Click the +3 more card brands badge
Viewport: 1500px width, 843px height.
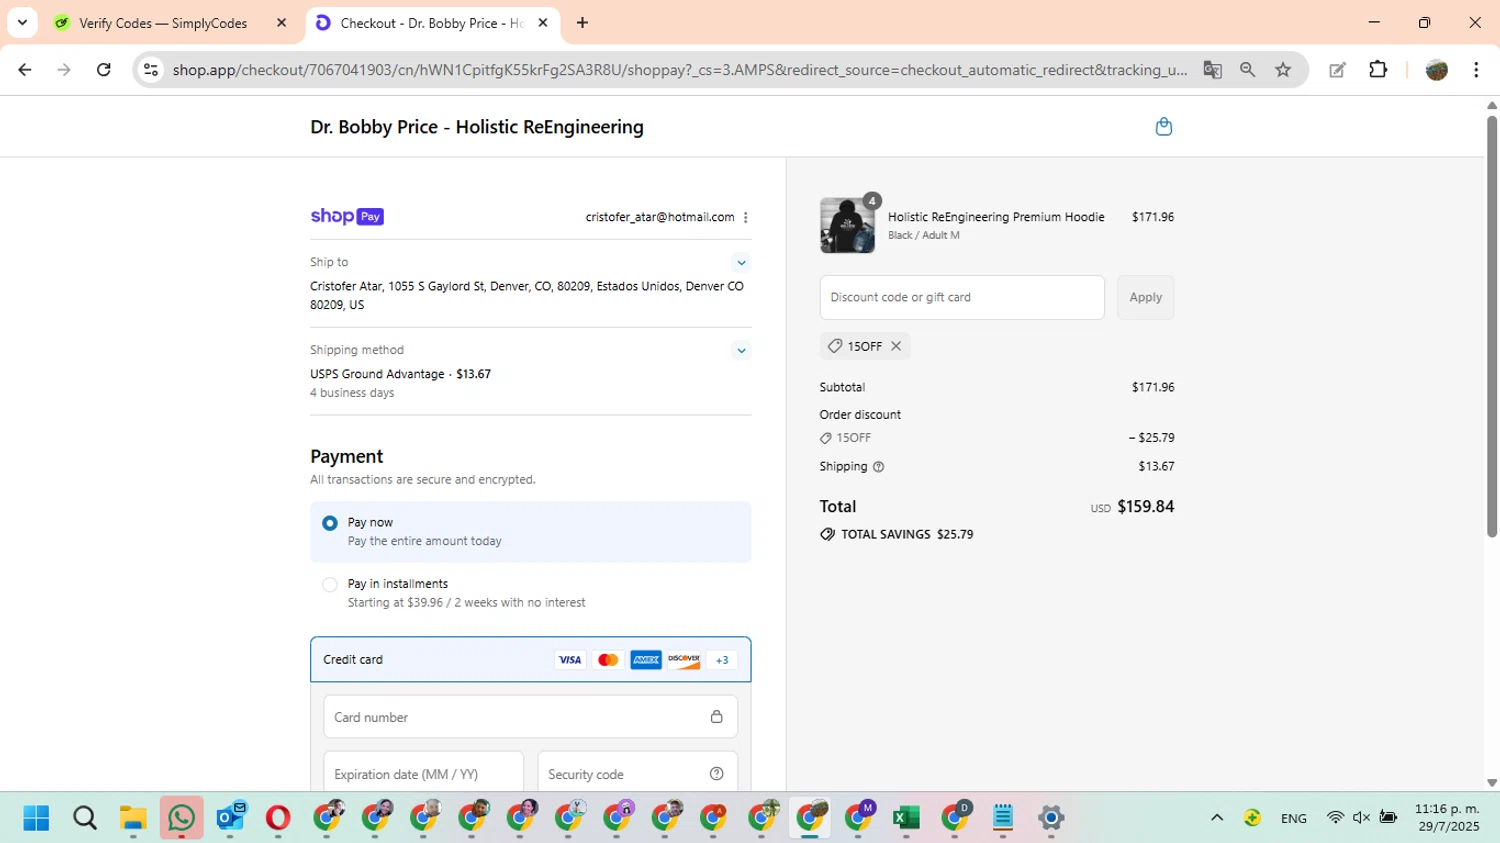pos(722,660)
